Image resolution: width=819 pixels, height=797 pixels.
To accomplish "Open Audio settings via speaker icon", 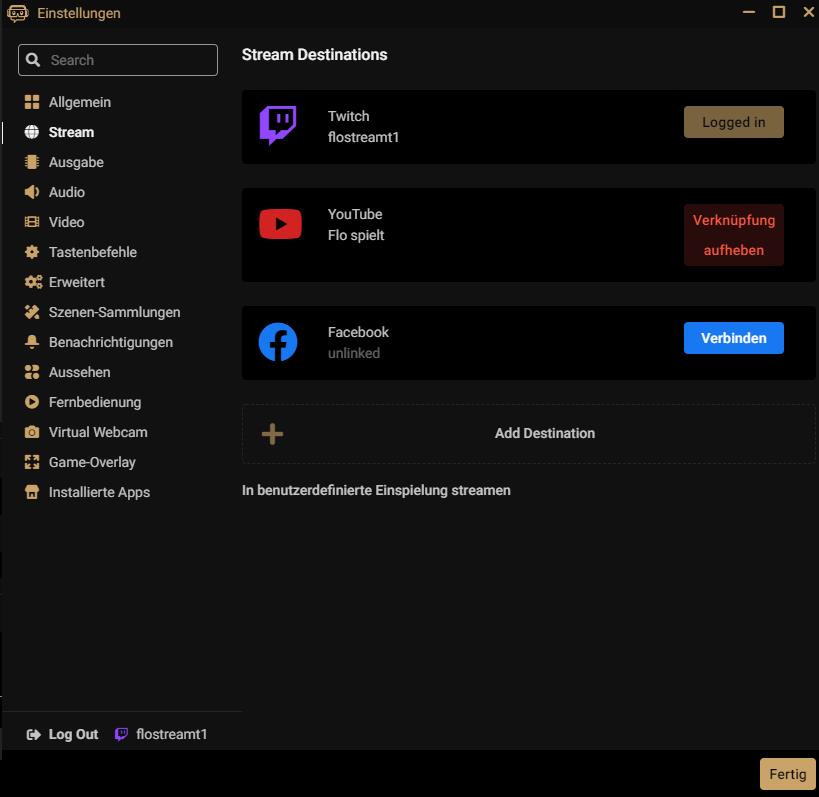I will [32, 192].
